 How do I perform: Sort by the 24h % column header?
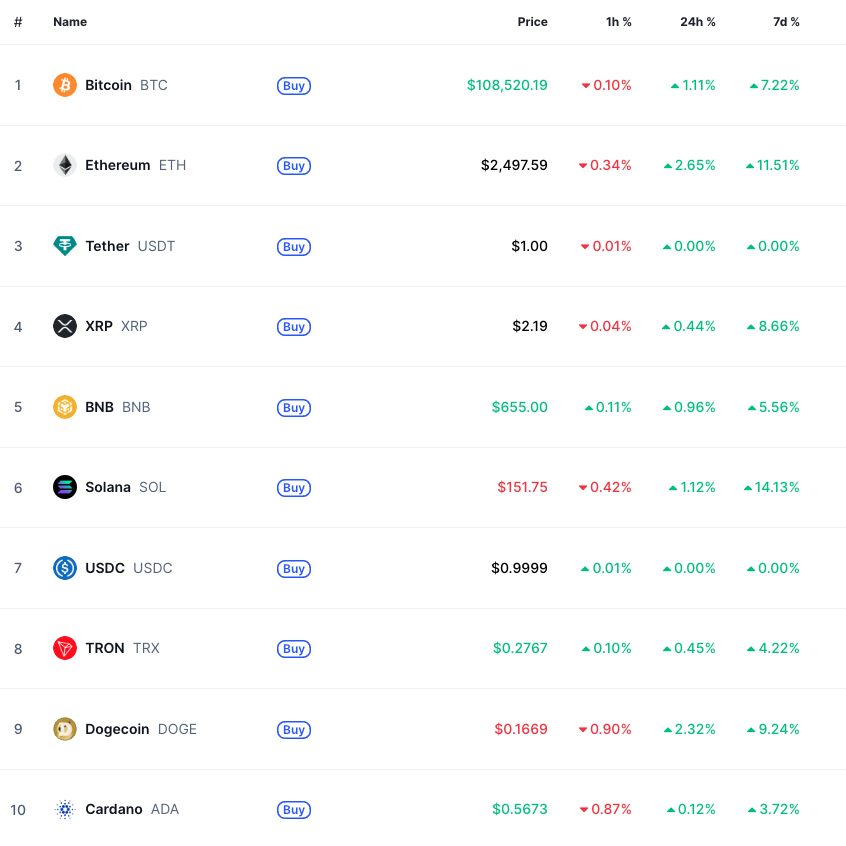pos(698,22)
